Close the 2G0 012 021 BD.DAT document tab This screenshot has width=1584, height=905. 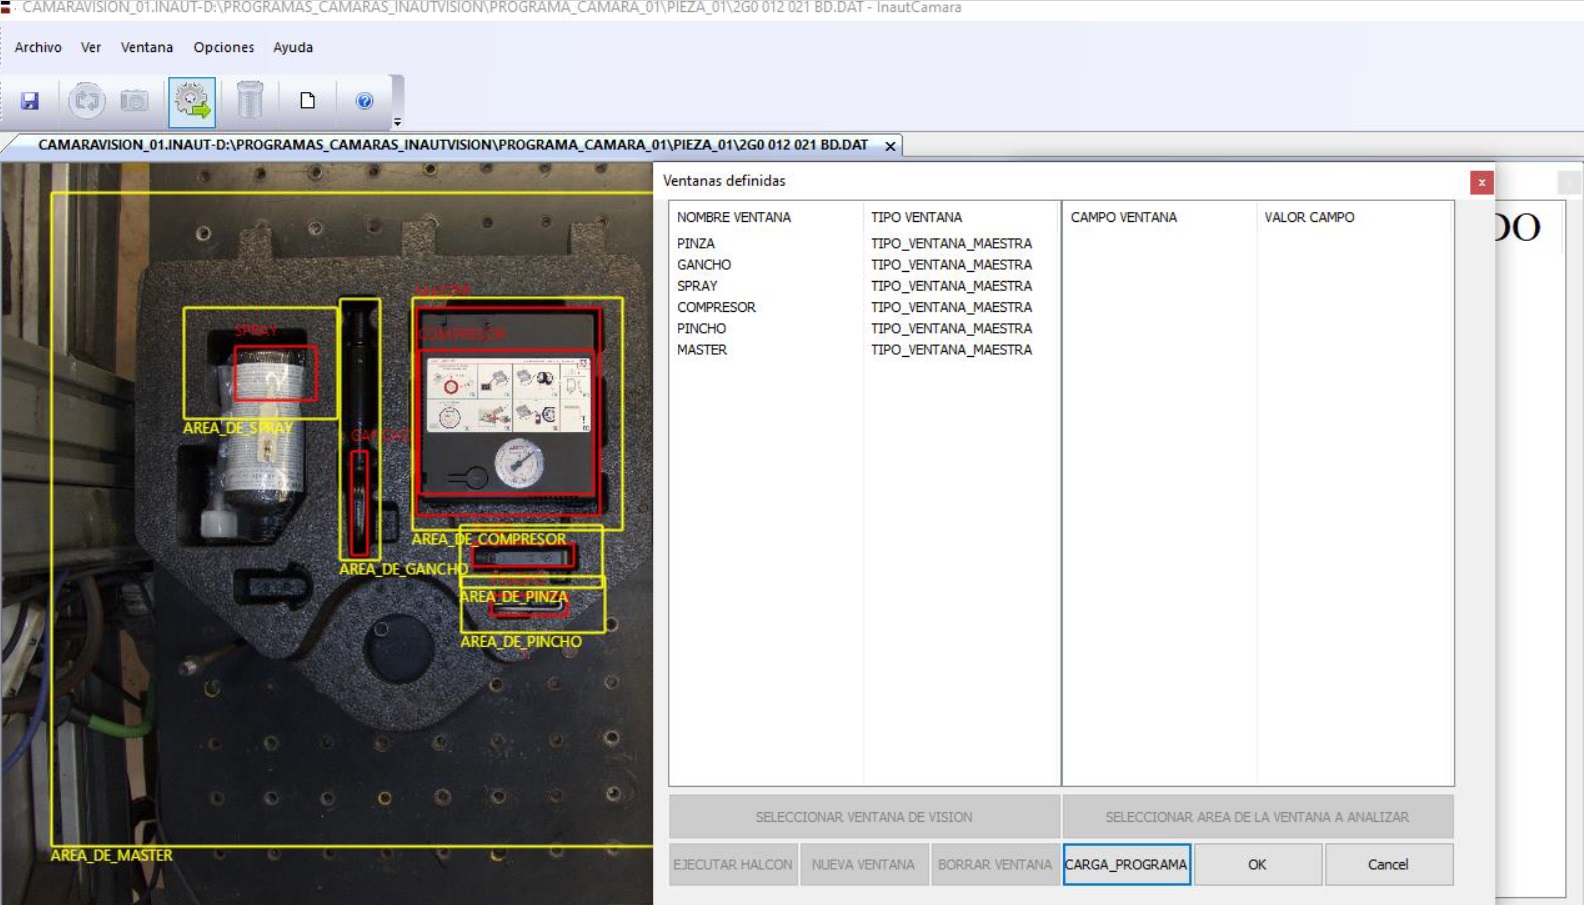(890, 146)
